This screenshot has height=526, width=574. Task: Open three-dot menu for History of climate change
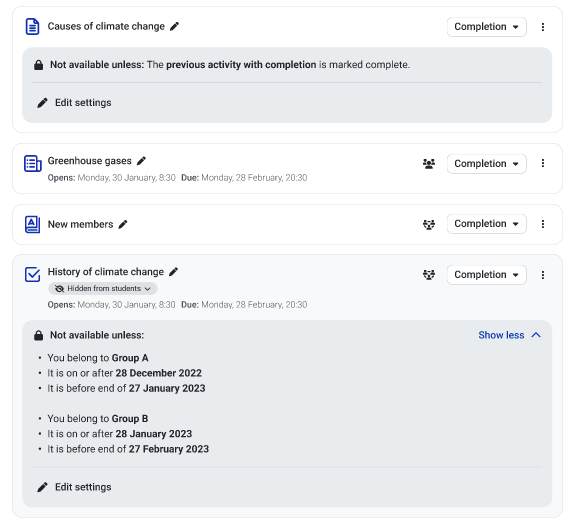point(543,275)
